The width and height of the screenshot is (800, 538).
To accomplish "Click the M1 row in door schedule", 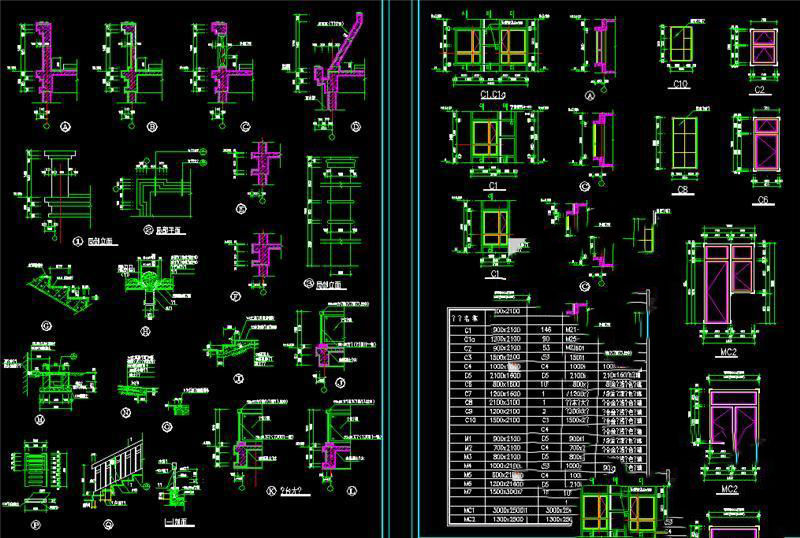I will (468, 439).
